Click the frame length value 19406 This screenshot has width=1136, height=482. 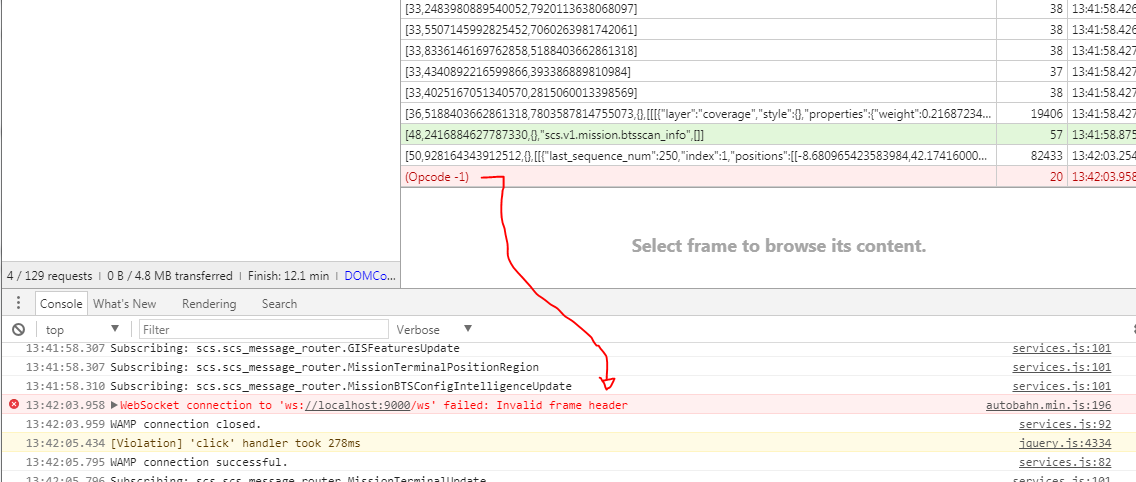pyautogui.click(x=1047, y=114)
